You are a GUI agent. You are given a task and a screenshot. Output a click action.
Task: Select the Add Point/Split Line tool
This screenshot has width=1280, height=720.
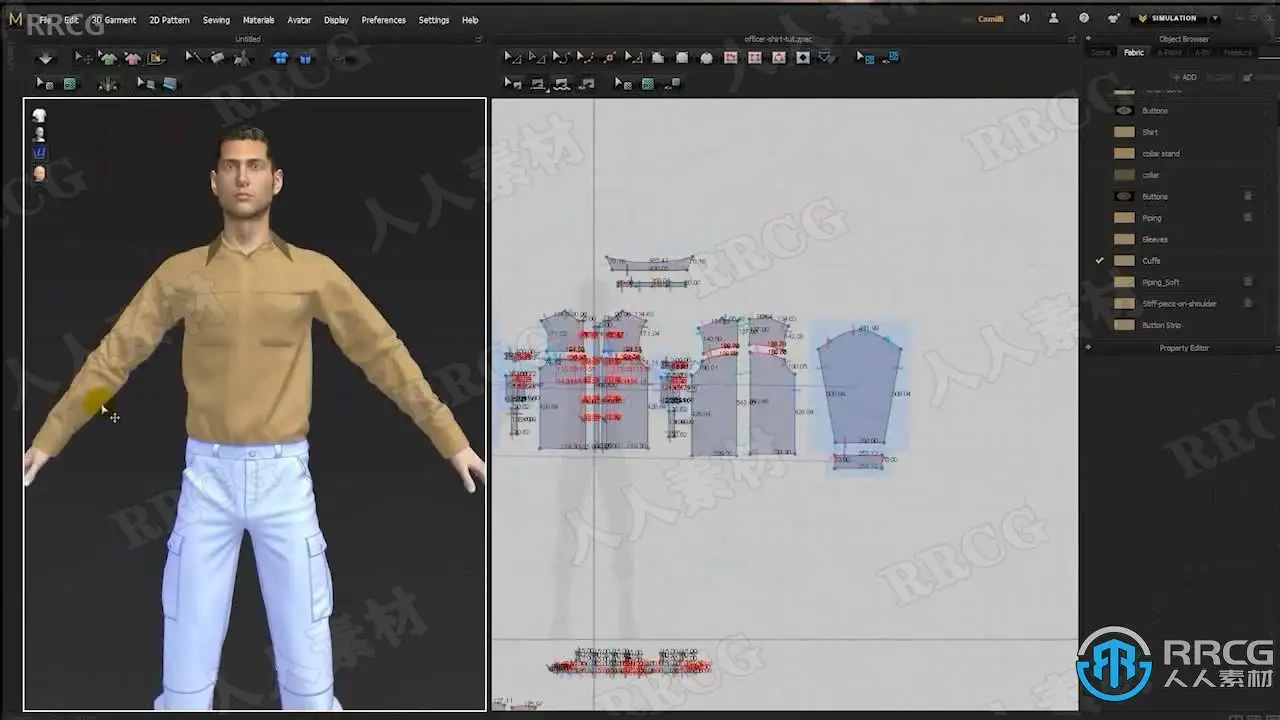(x=609, y=58)
